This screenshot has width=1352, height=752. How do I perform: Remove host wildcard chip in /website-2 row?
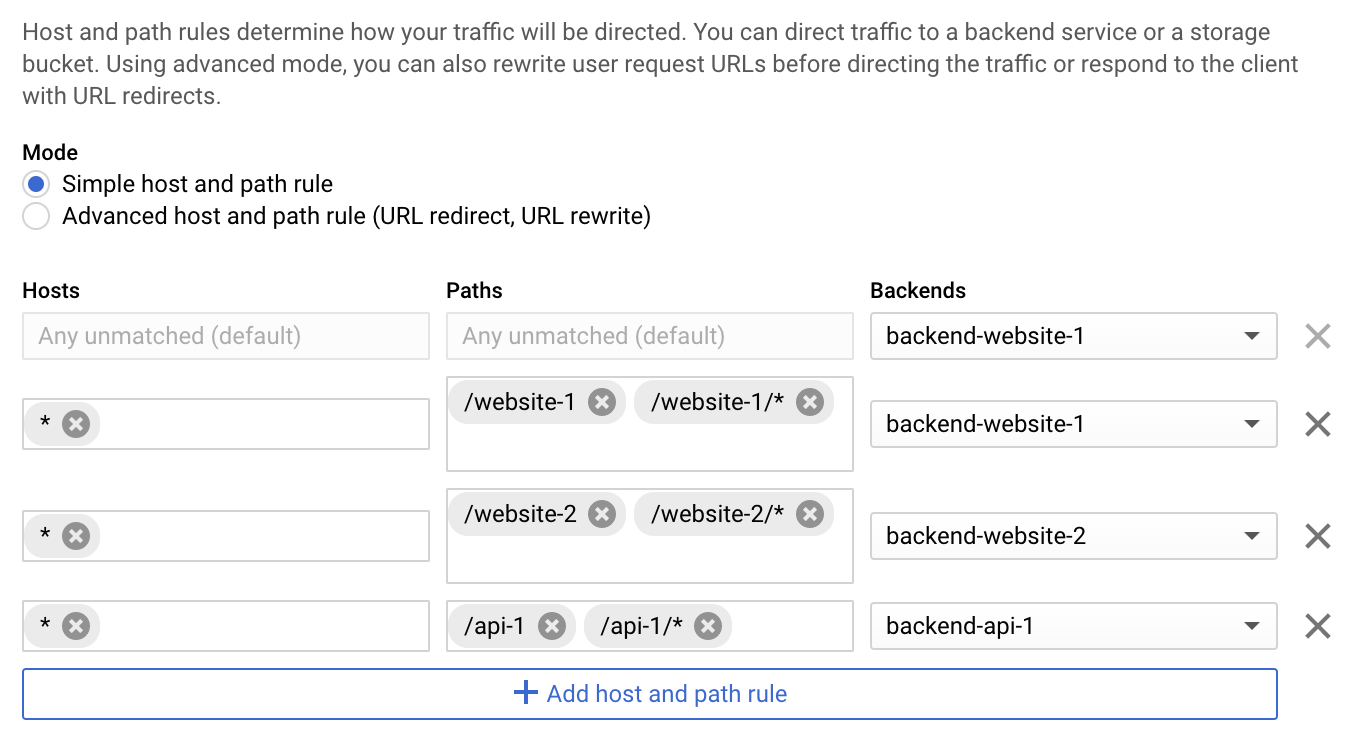[x=76, y=536]
